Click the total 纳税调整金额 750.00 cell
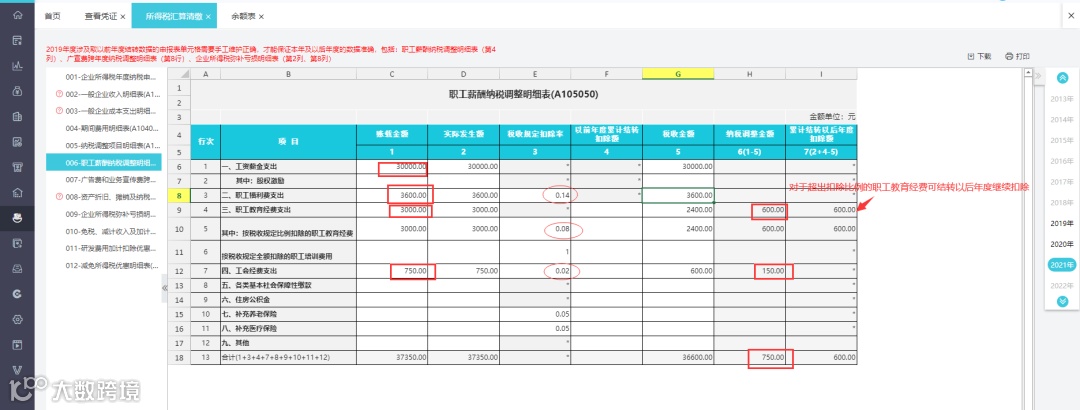Image resolution: width=1080 pixels, height=410 pixels. [749, 358]
